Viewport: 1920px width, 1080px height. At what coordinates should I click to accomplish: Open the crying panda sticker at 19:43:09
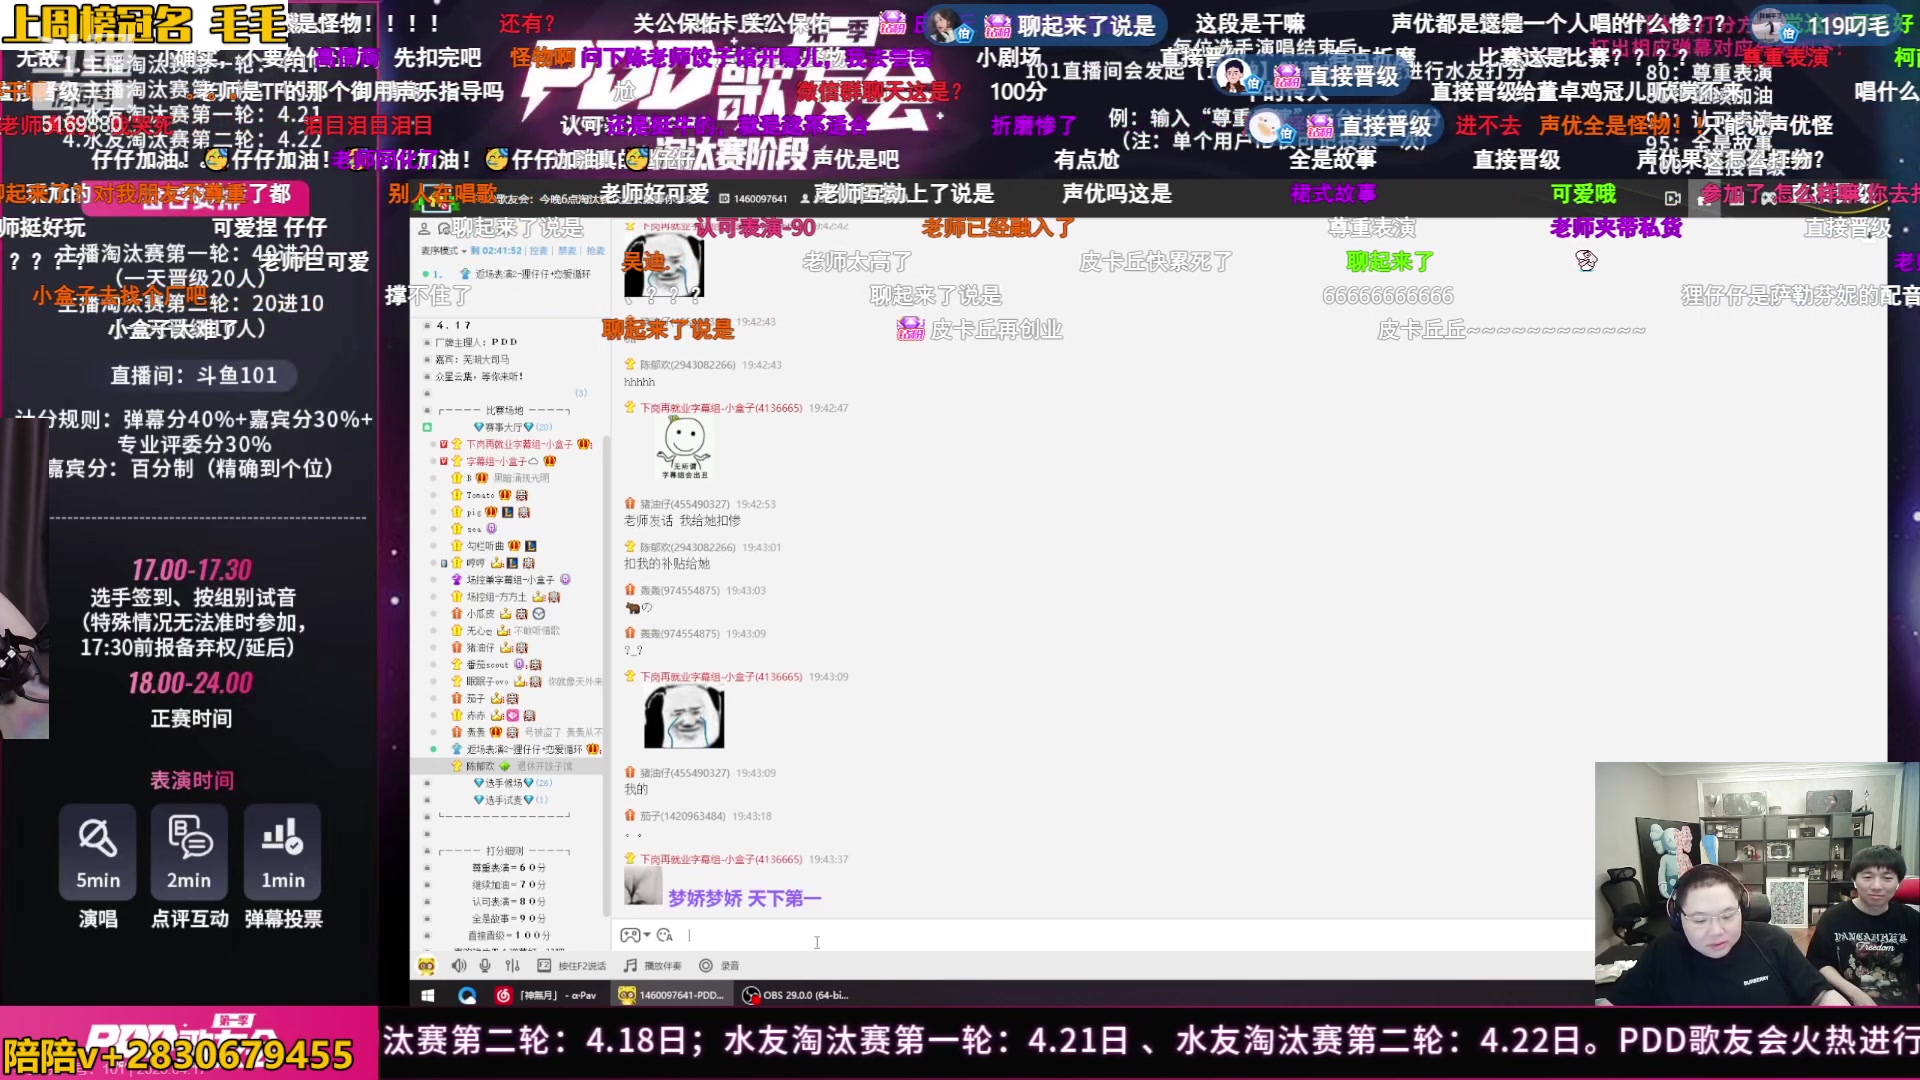click(684, 717)
